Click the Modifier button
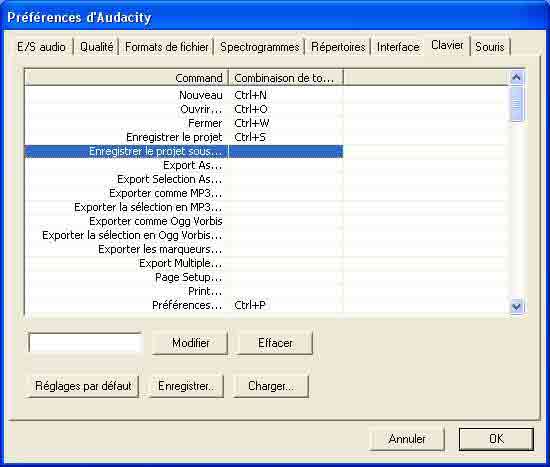 pyautogui.click(x=190, y=343)
